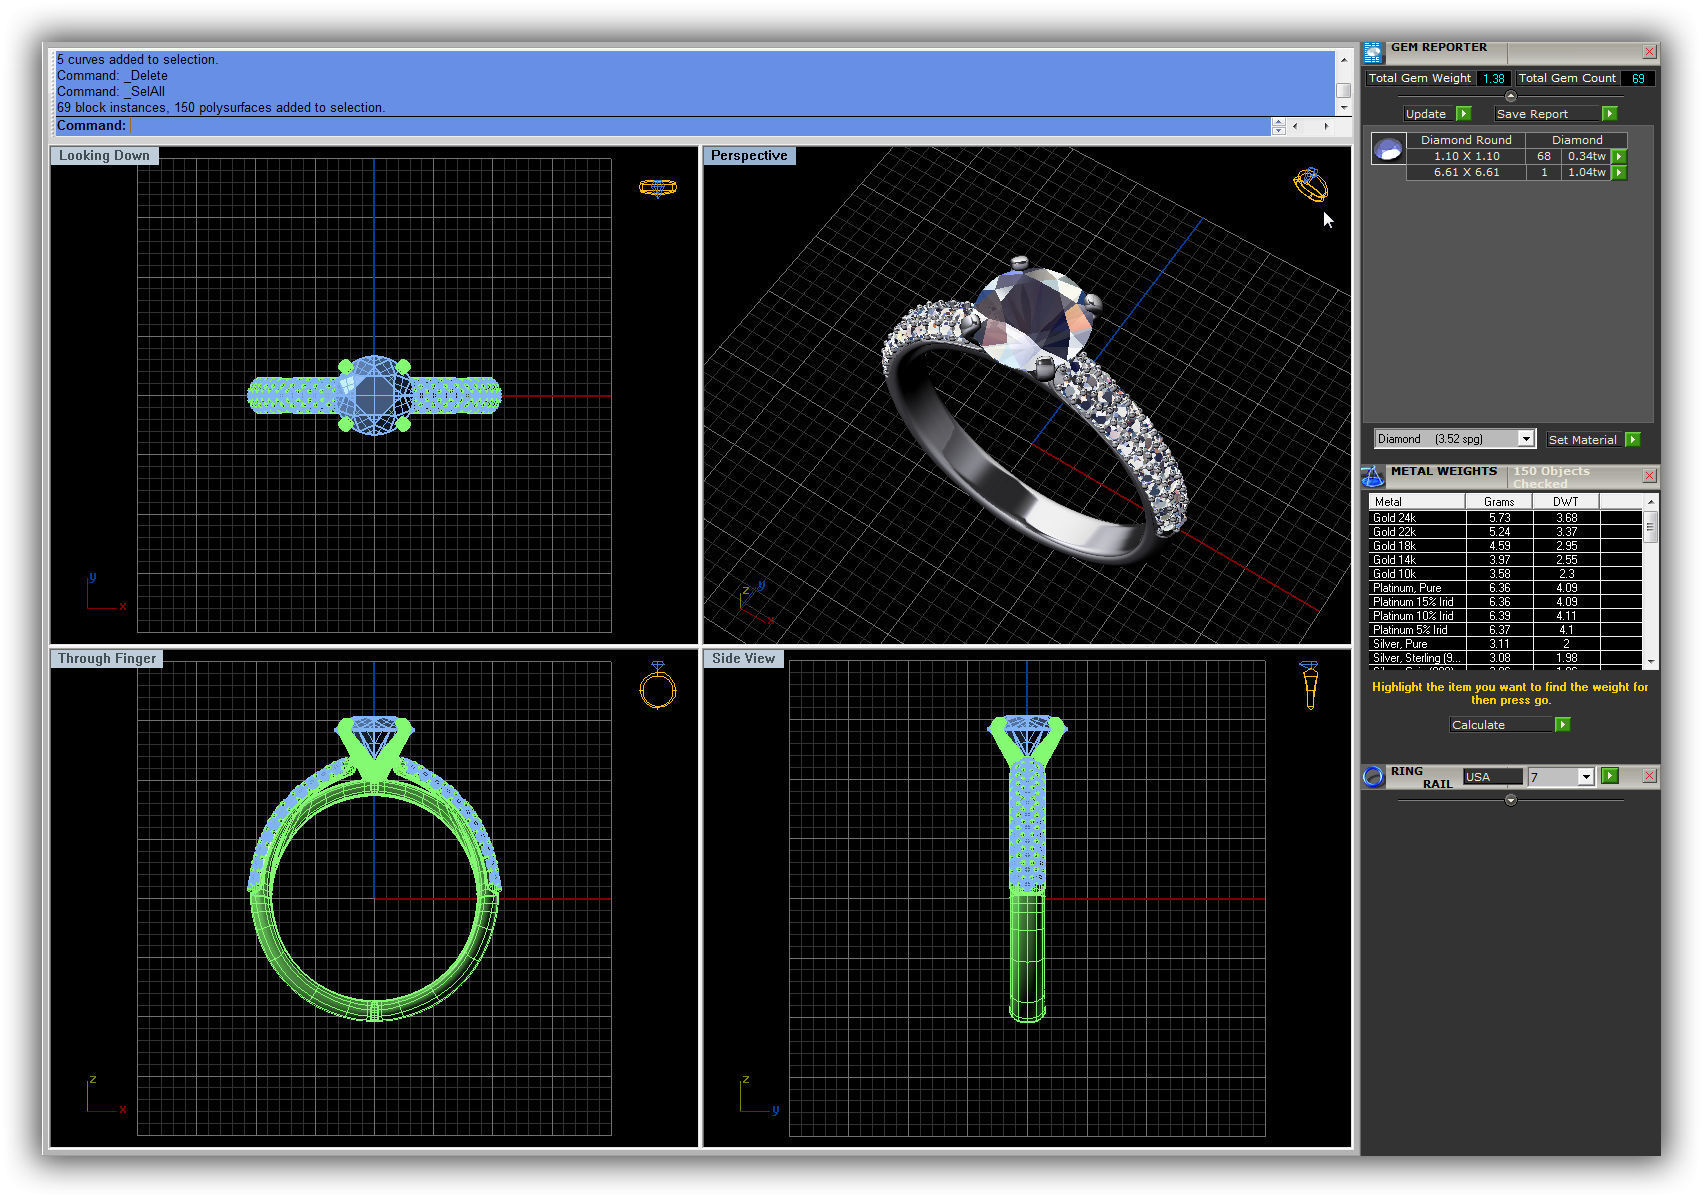Click the command line stepper arrows
Viewport: 1703px width, 1198px height.
point(1278,126)
